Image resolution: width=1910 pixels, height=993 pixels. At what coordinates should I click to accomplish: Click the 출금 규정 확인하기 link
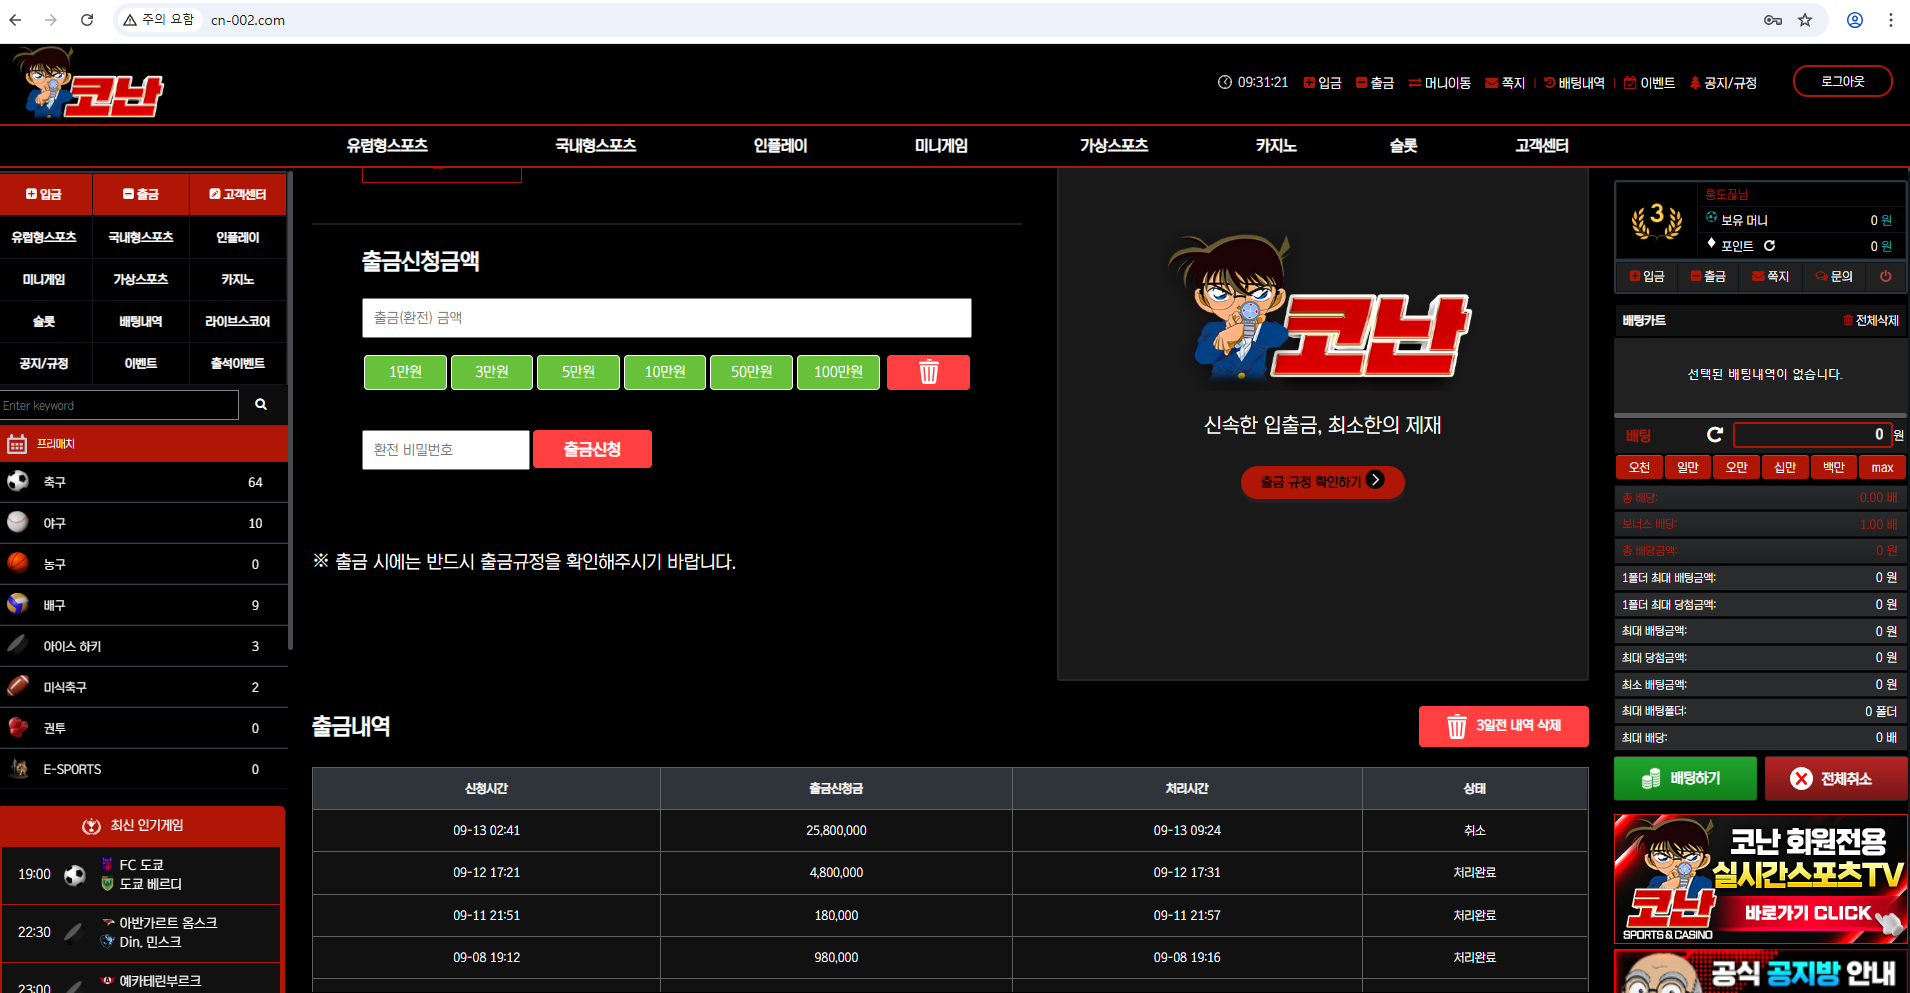[1322, 481]
